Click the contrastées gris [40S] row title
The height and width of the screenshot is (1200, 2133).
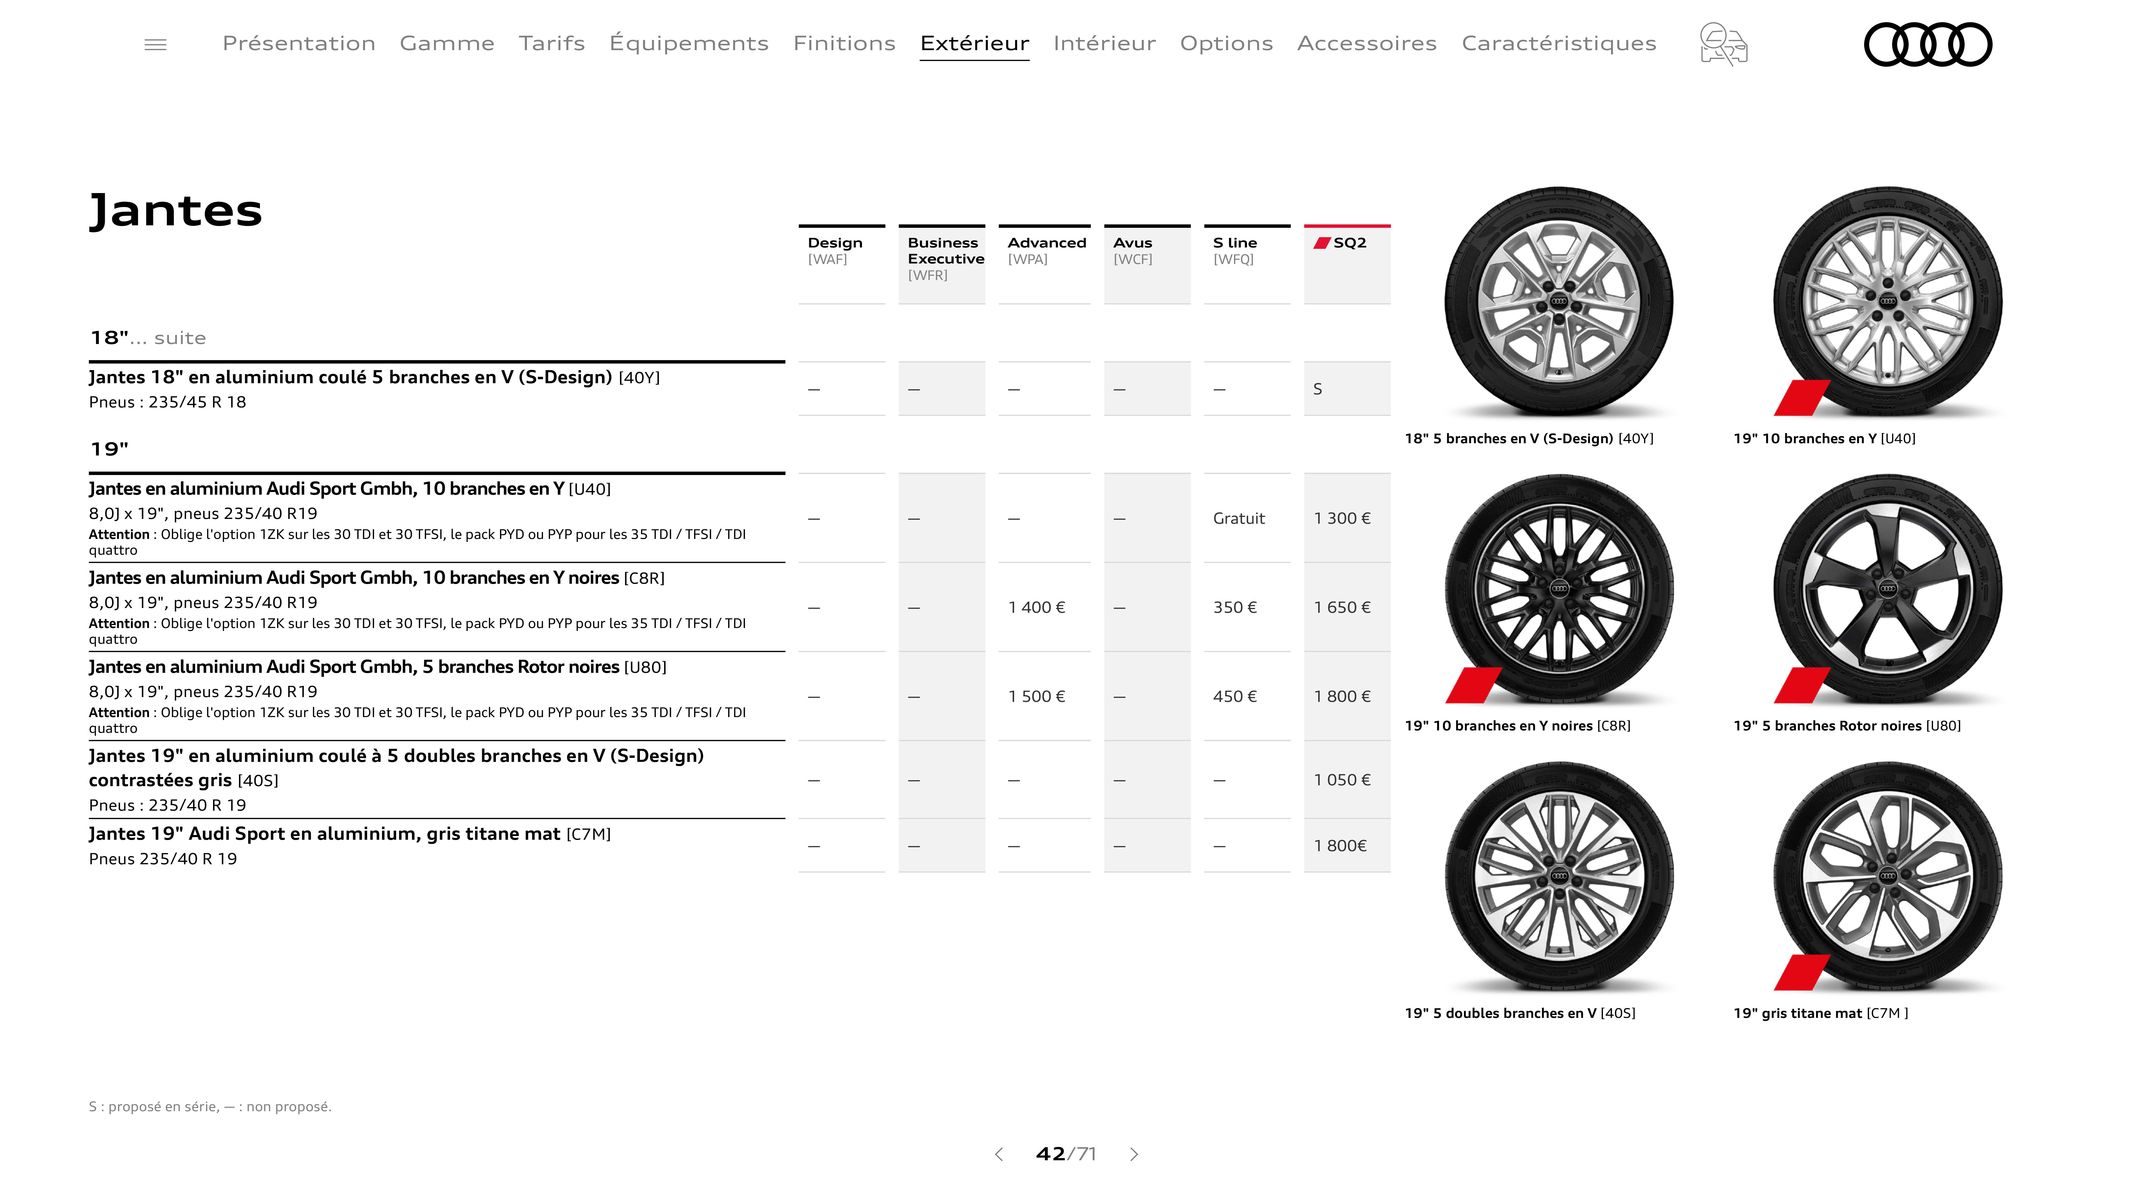point(396,768)
